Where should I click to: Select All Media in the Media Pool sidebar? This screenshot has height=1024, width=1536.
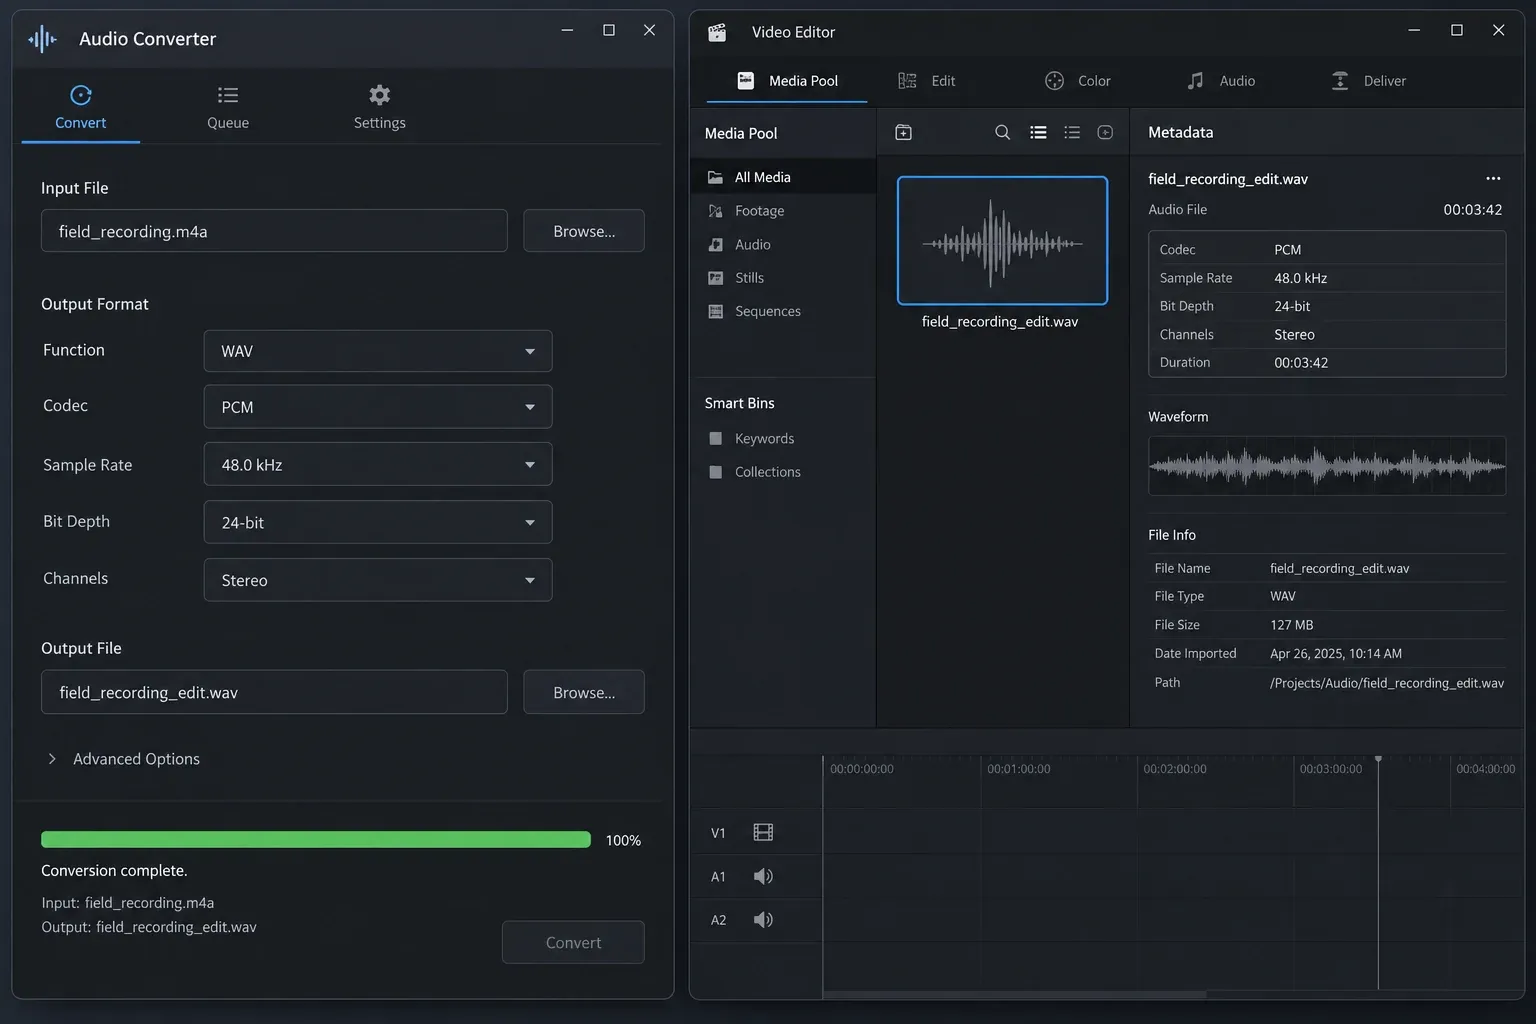click(783, 177)
